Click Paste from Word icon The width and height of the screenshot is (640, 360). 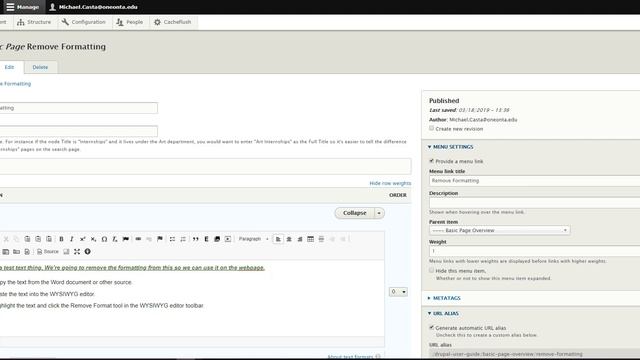pyautogui.click(x=49, y=239)
